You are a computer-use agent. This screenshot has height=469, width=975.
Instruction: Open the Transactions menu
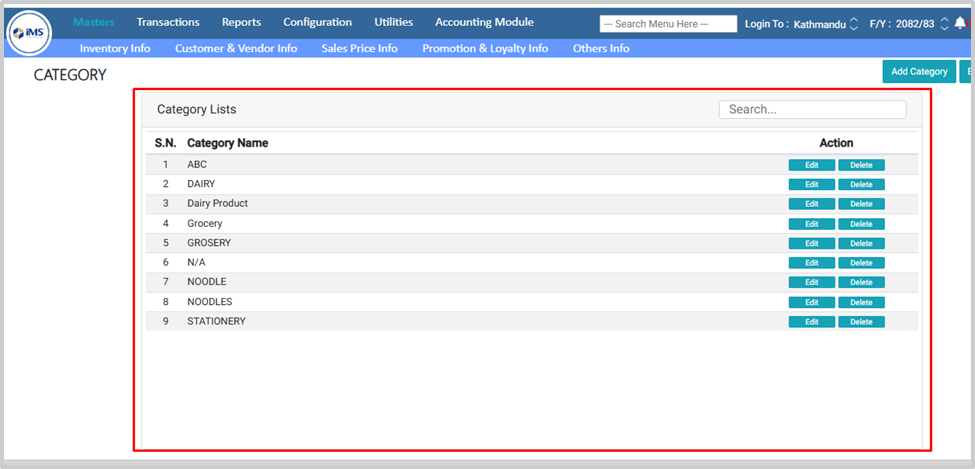click(168, 22)
